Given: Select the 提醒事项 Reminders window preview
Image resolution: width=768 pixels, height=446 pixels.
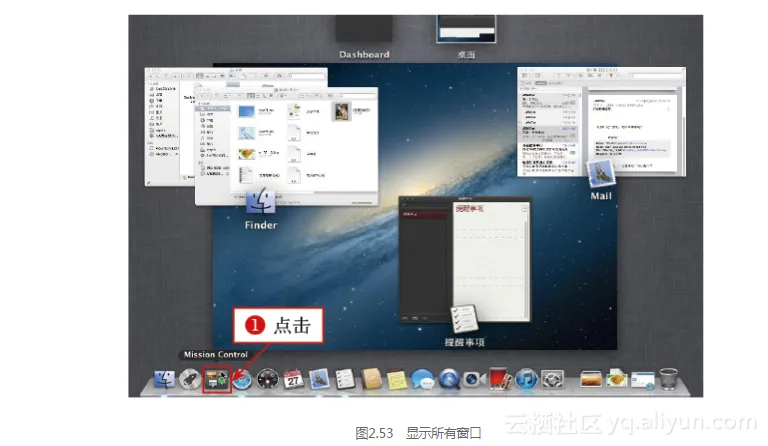Looking at the screenshot, I should (x=465, y=259).
